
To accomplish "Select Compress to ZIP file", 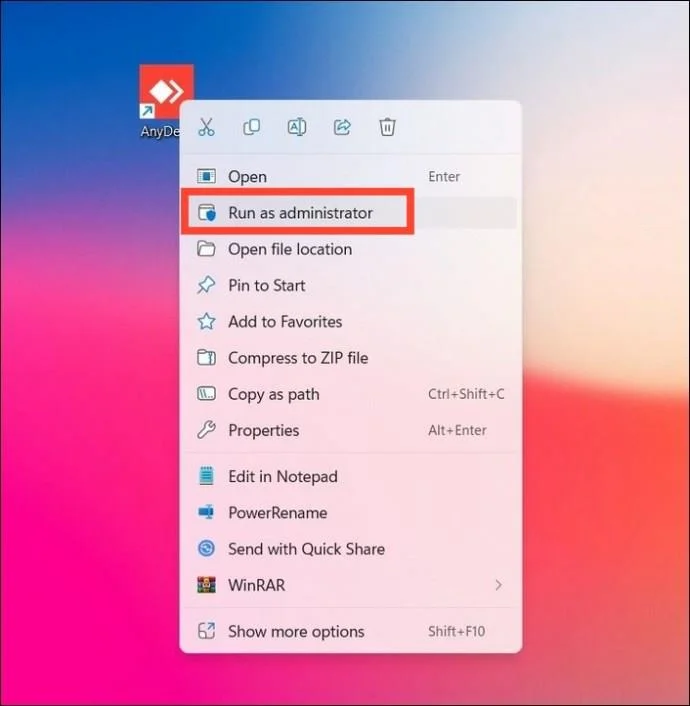I will click(350, 358).
